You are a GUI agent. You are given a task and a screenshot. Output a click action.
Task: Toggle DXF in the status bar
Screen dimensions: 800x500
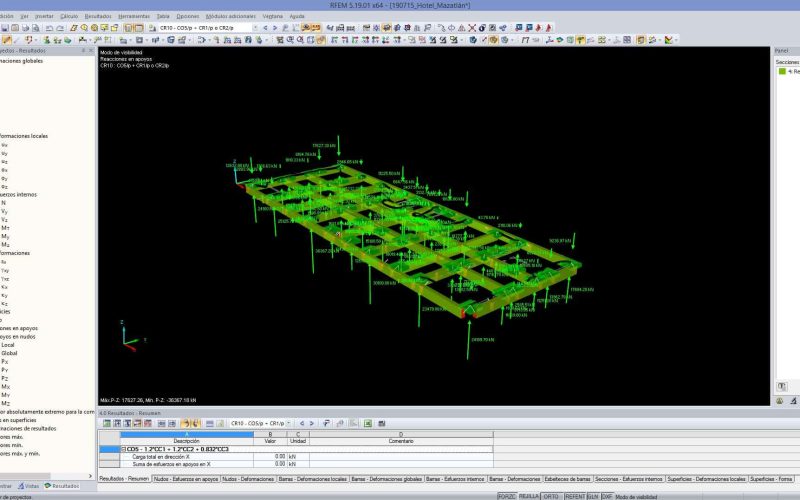coord(607,496)
